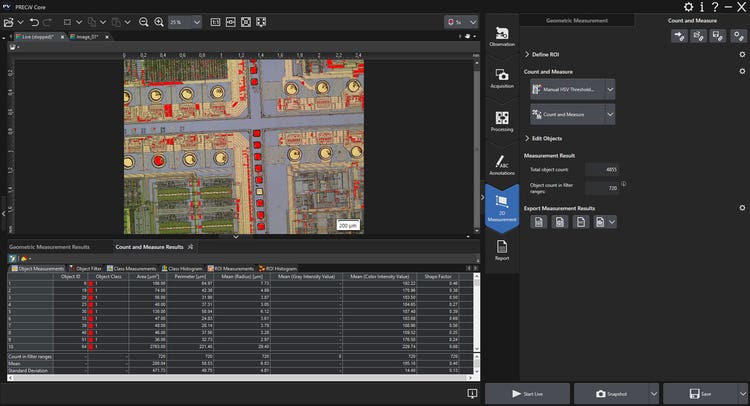Open the Observation workflow panel

(x=502, y=39)
